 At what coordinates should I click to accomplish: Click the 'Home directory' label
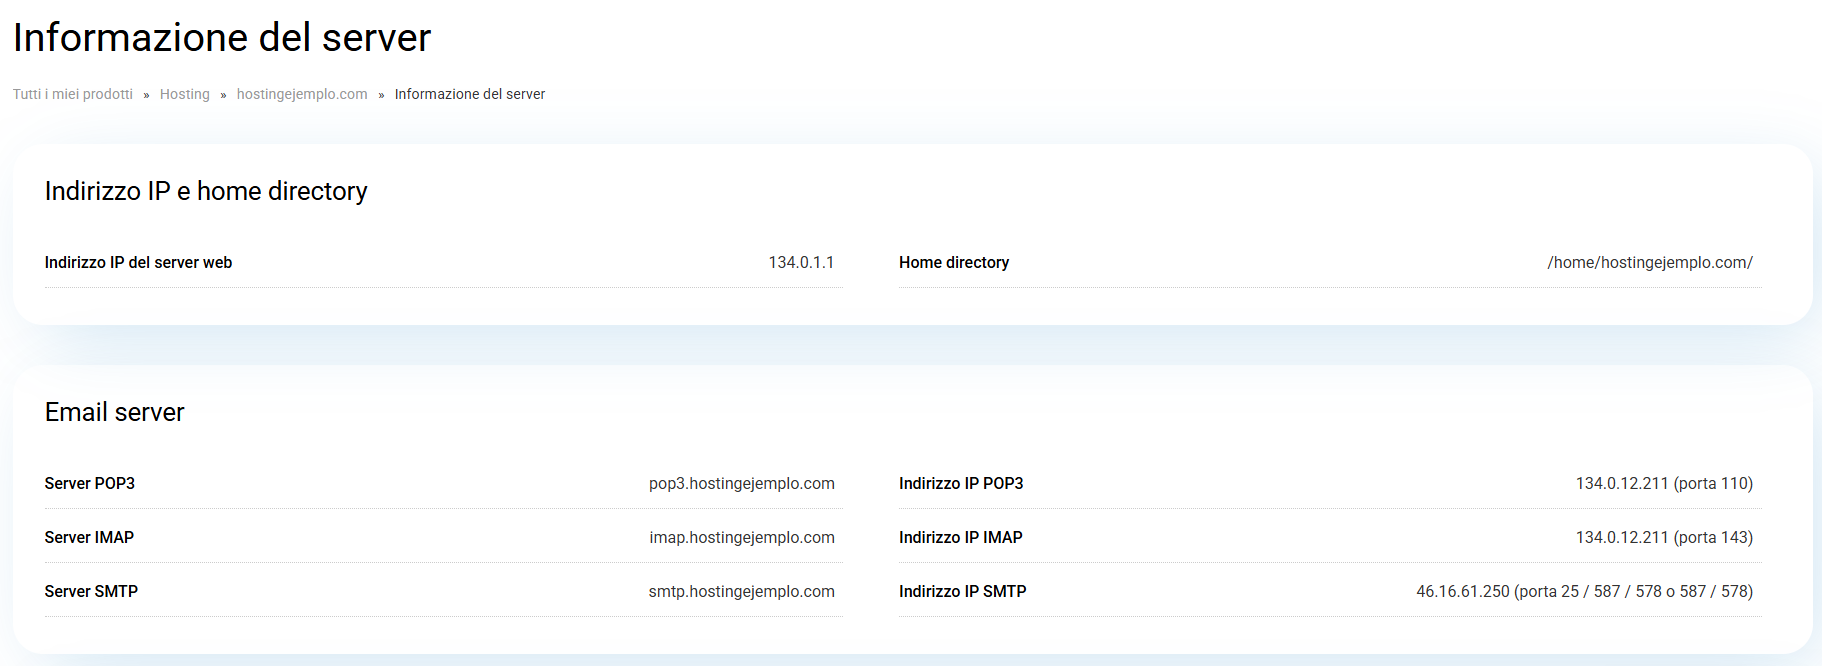click(x=953, y=262)
